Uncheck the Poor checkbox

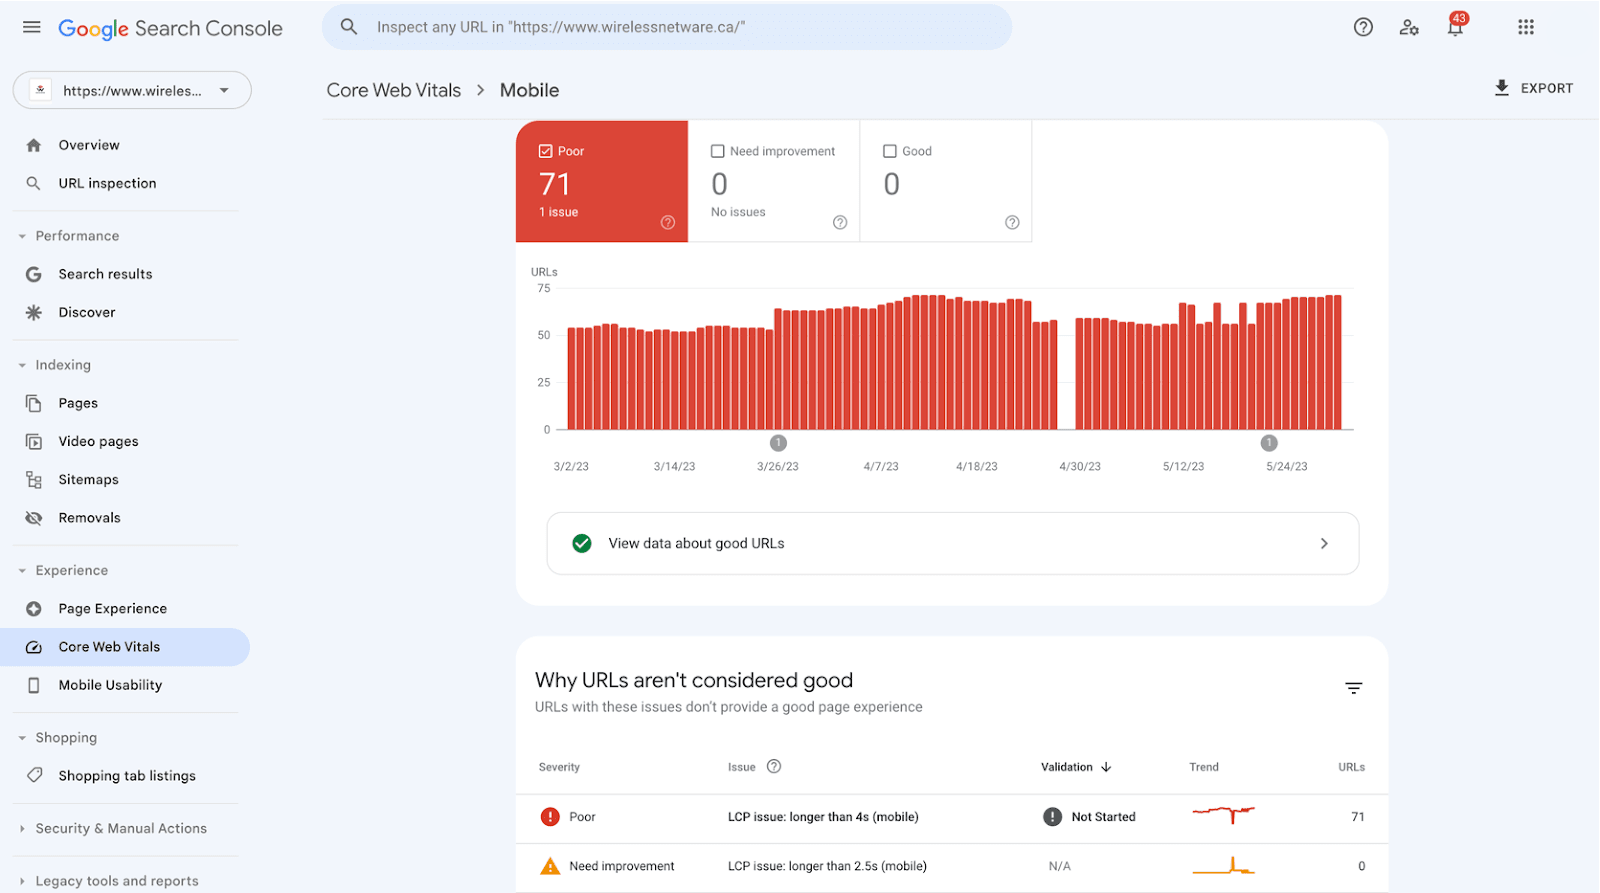coord(546,151)
